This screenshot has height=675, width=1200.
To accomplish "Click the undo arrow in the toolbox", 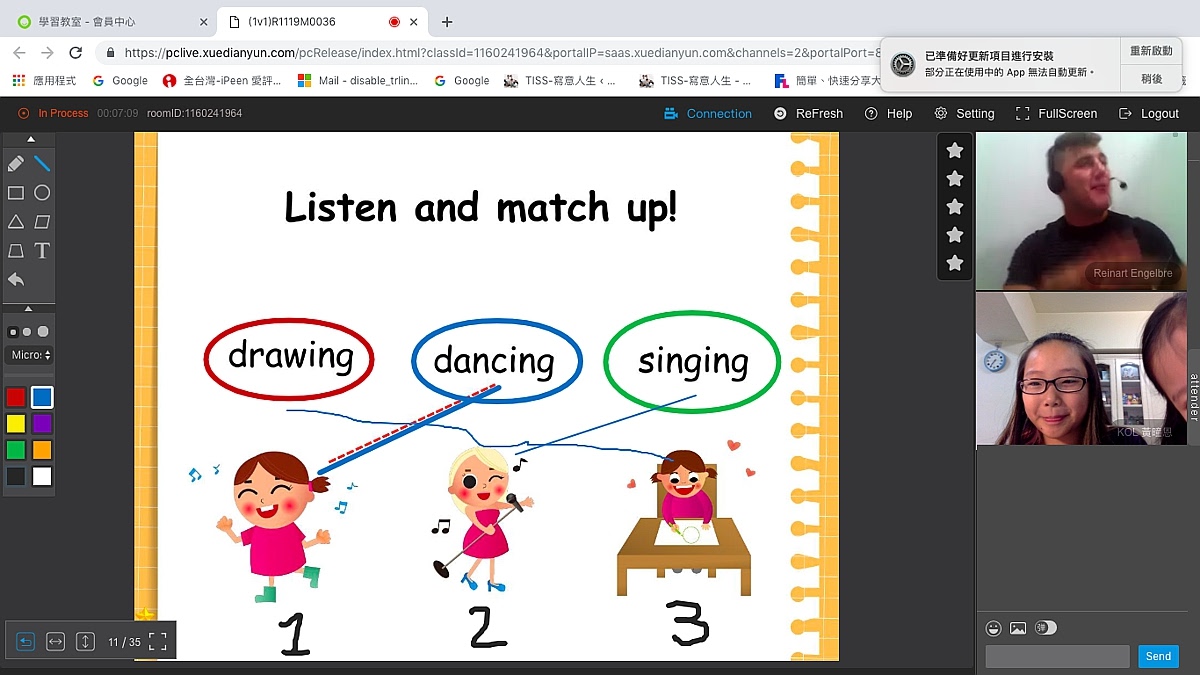I will [x=16, y=280].
